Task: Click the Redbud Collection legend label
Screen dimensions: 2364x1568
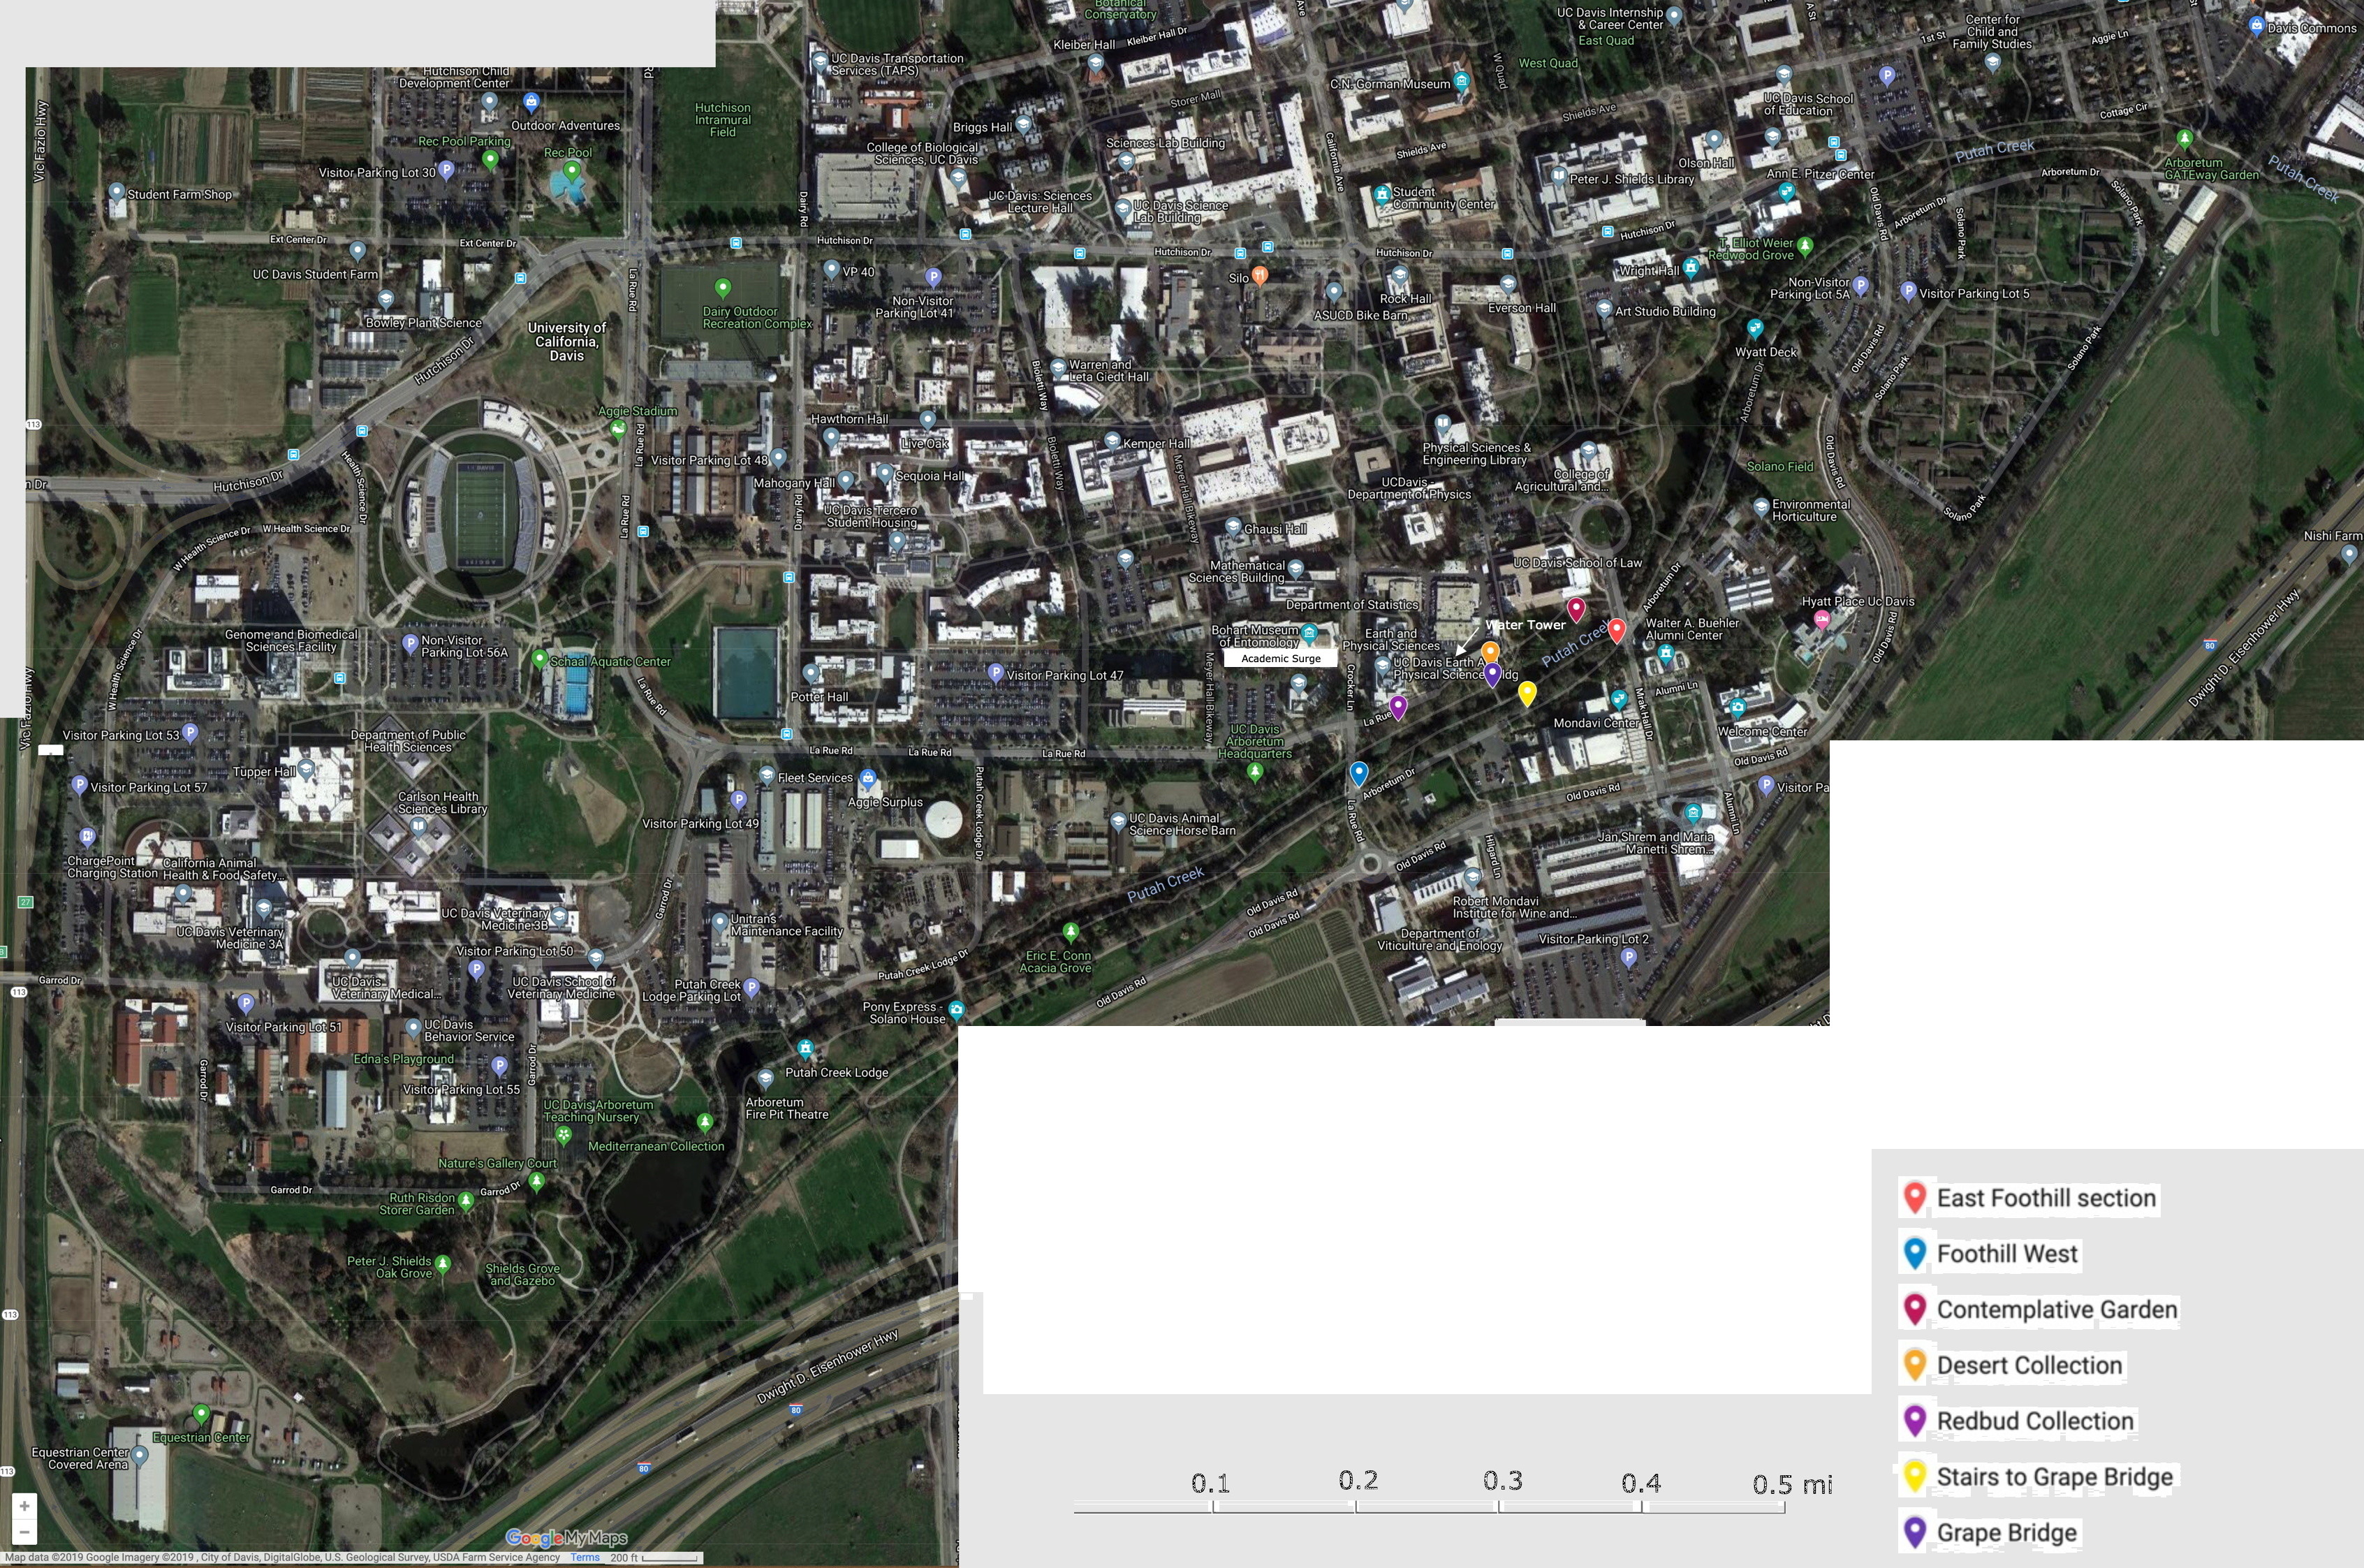Action: tap(2035, 1421)
